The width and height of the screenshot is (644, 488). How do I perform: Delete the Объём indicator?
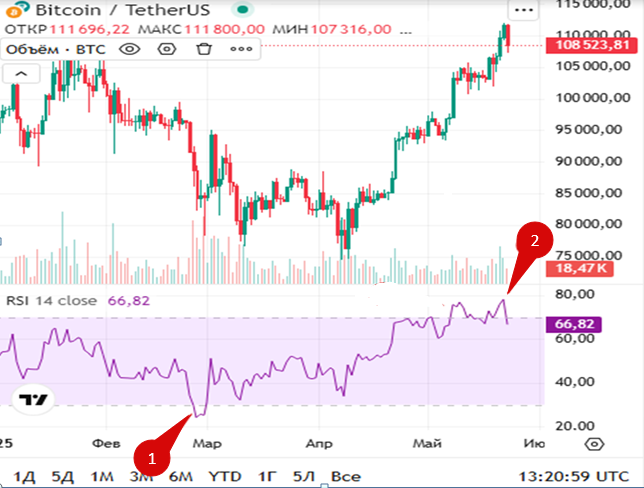point(204,48)
